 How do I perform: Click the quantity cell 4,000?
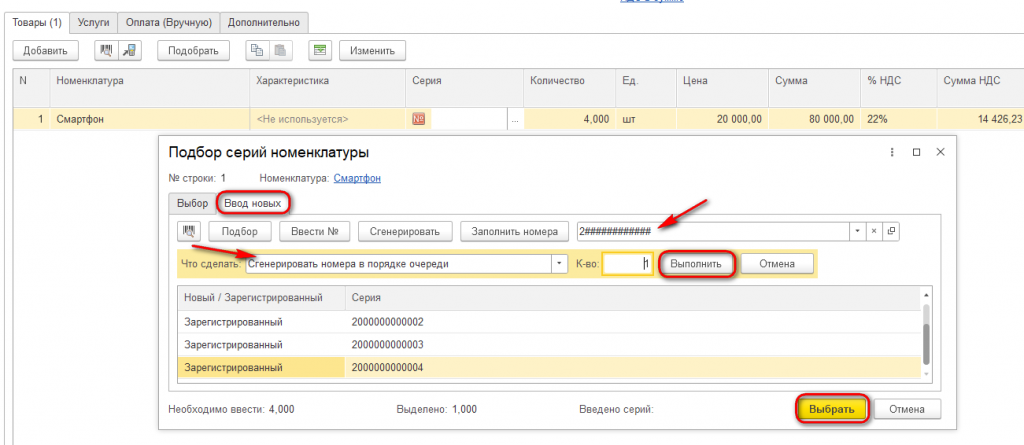click(569, 120)
